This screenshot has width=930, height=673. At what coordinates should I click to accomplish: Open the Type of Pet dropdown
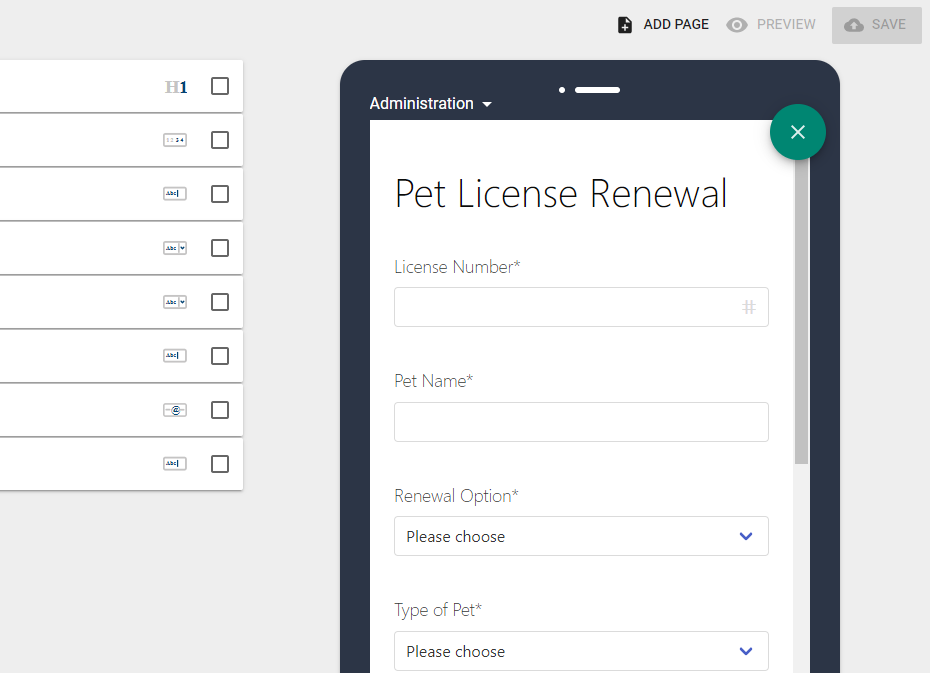(581, 651)
